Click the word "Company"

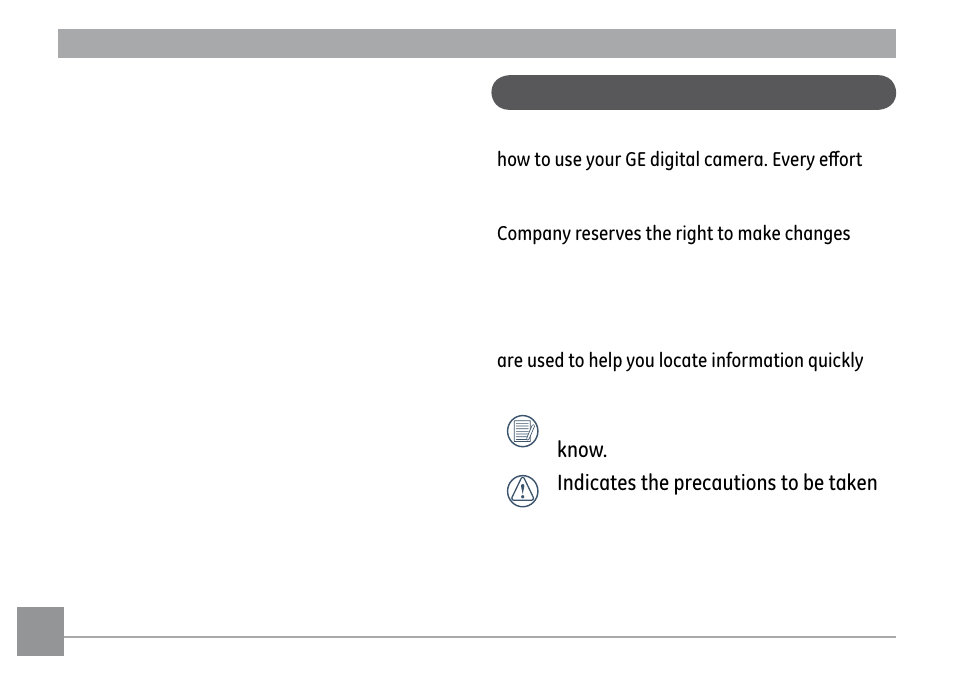(x=534, y=234)
